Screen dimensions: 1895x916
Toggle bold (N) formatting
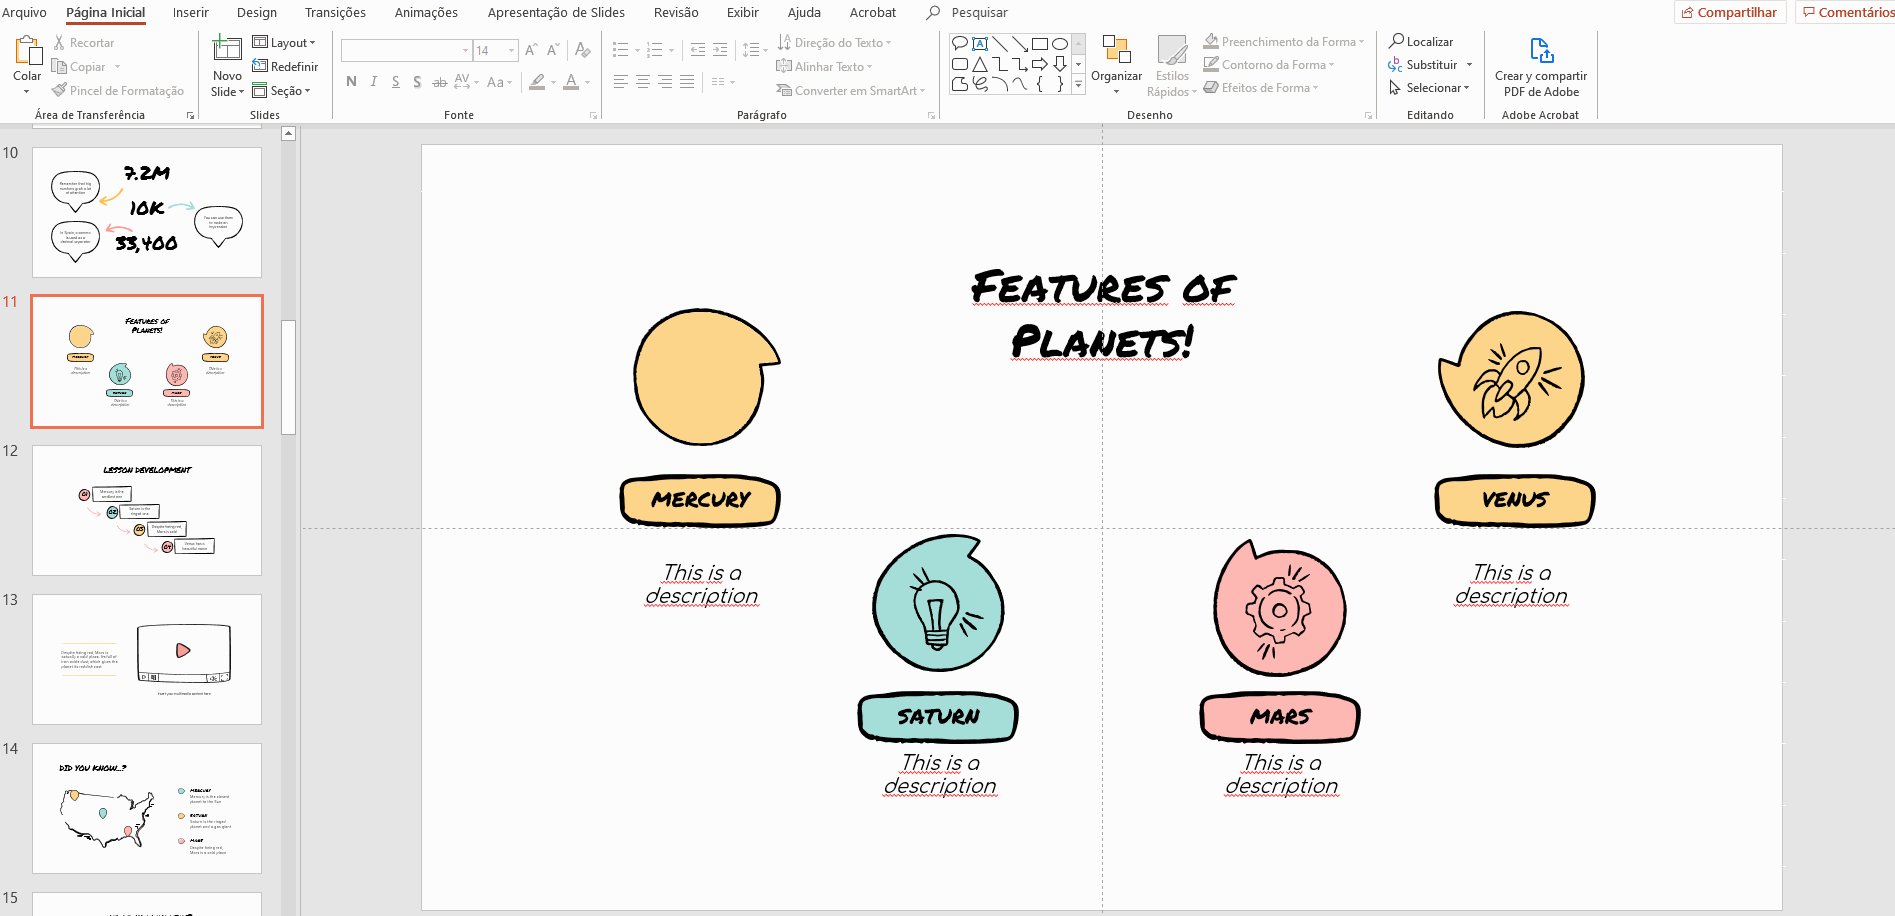click(x=351, y=82)
